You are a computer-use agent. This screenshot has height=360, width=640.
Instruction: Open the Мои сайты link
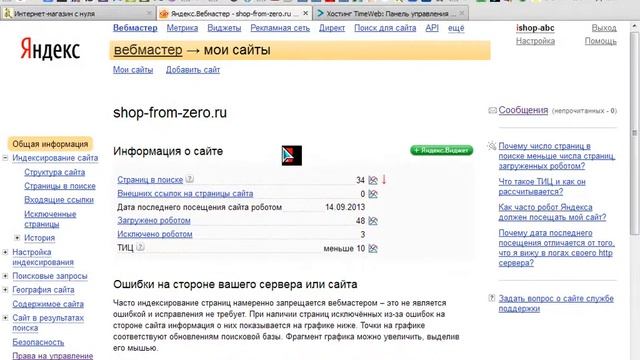coord(133,70)
